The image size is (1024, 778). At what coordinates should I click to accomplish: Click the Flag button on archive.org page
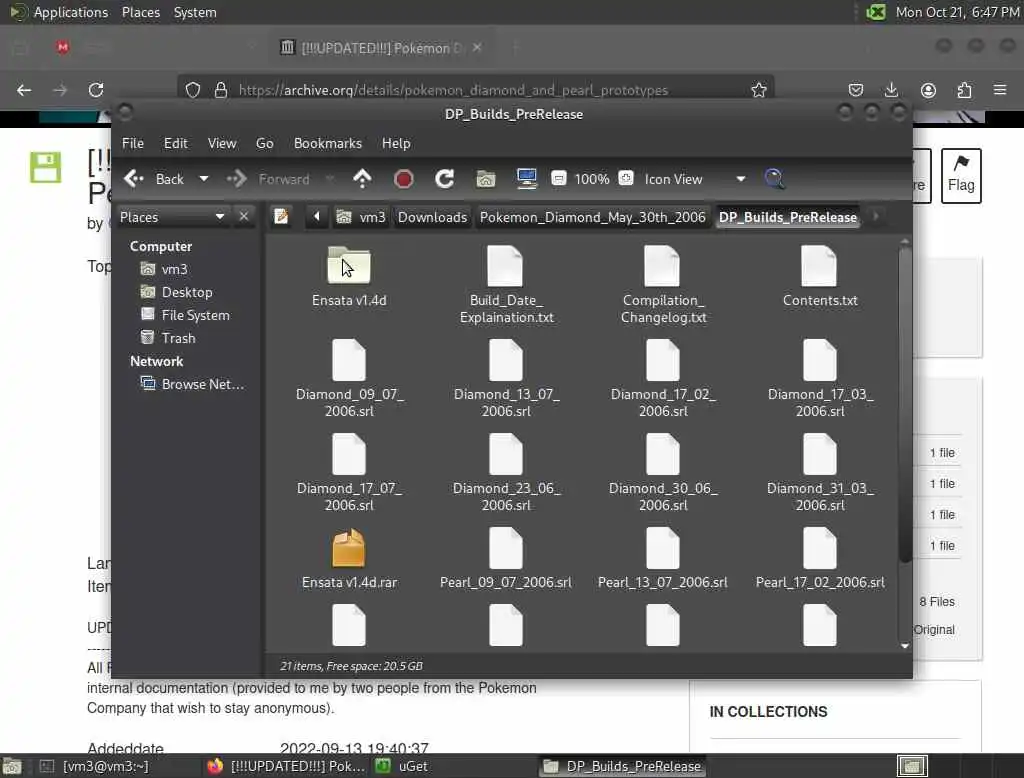(961, 175)
